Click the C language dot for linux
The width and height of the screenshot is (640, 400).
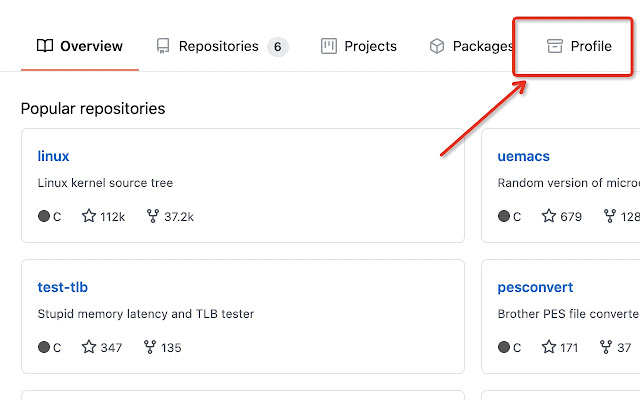[x=44, y=216]
